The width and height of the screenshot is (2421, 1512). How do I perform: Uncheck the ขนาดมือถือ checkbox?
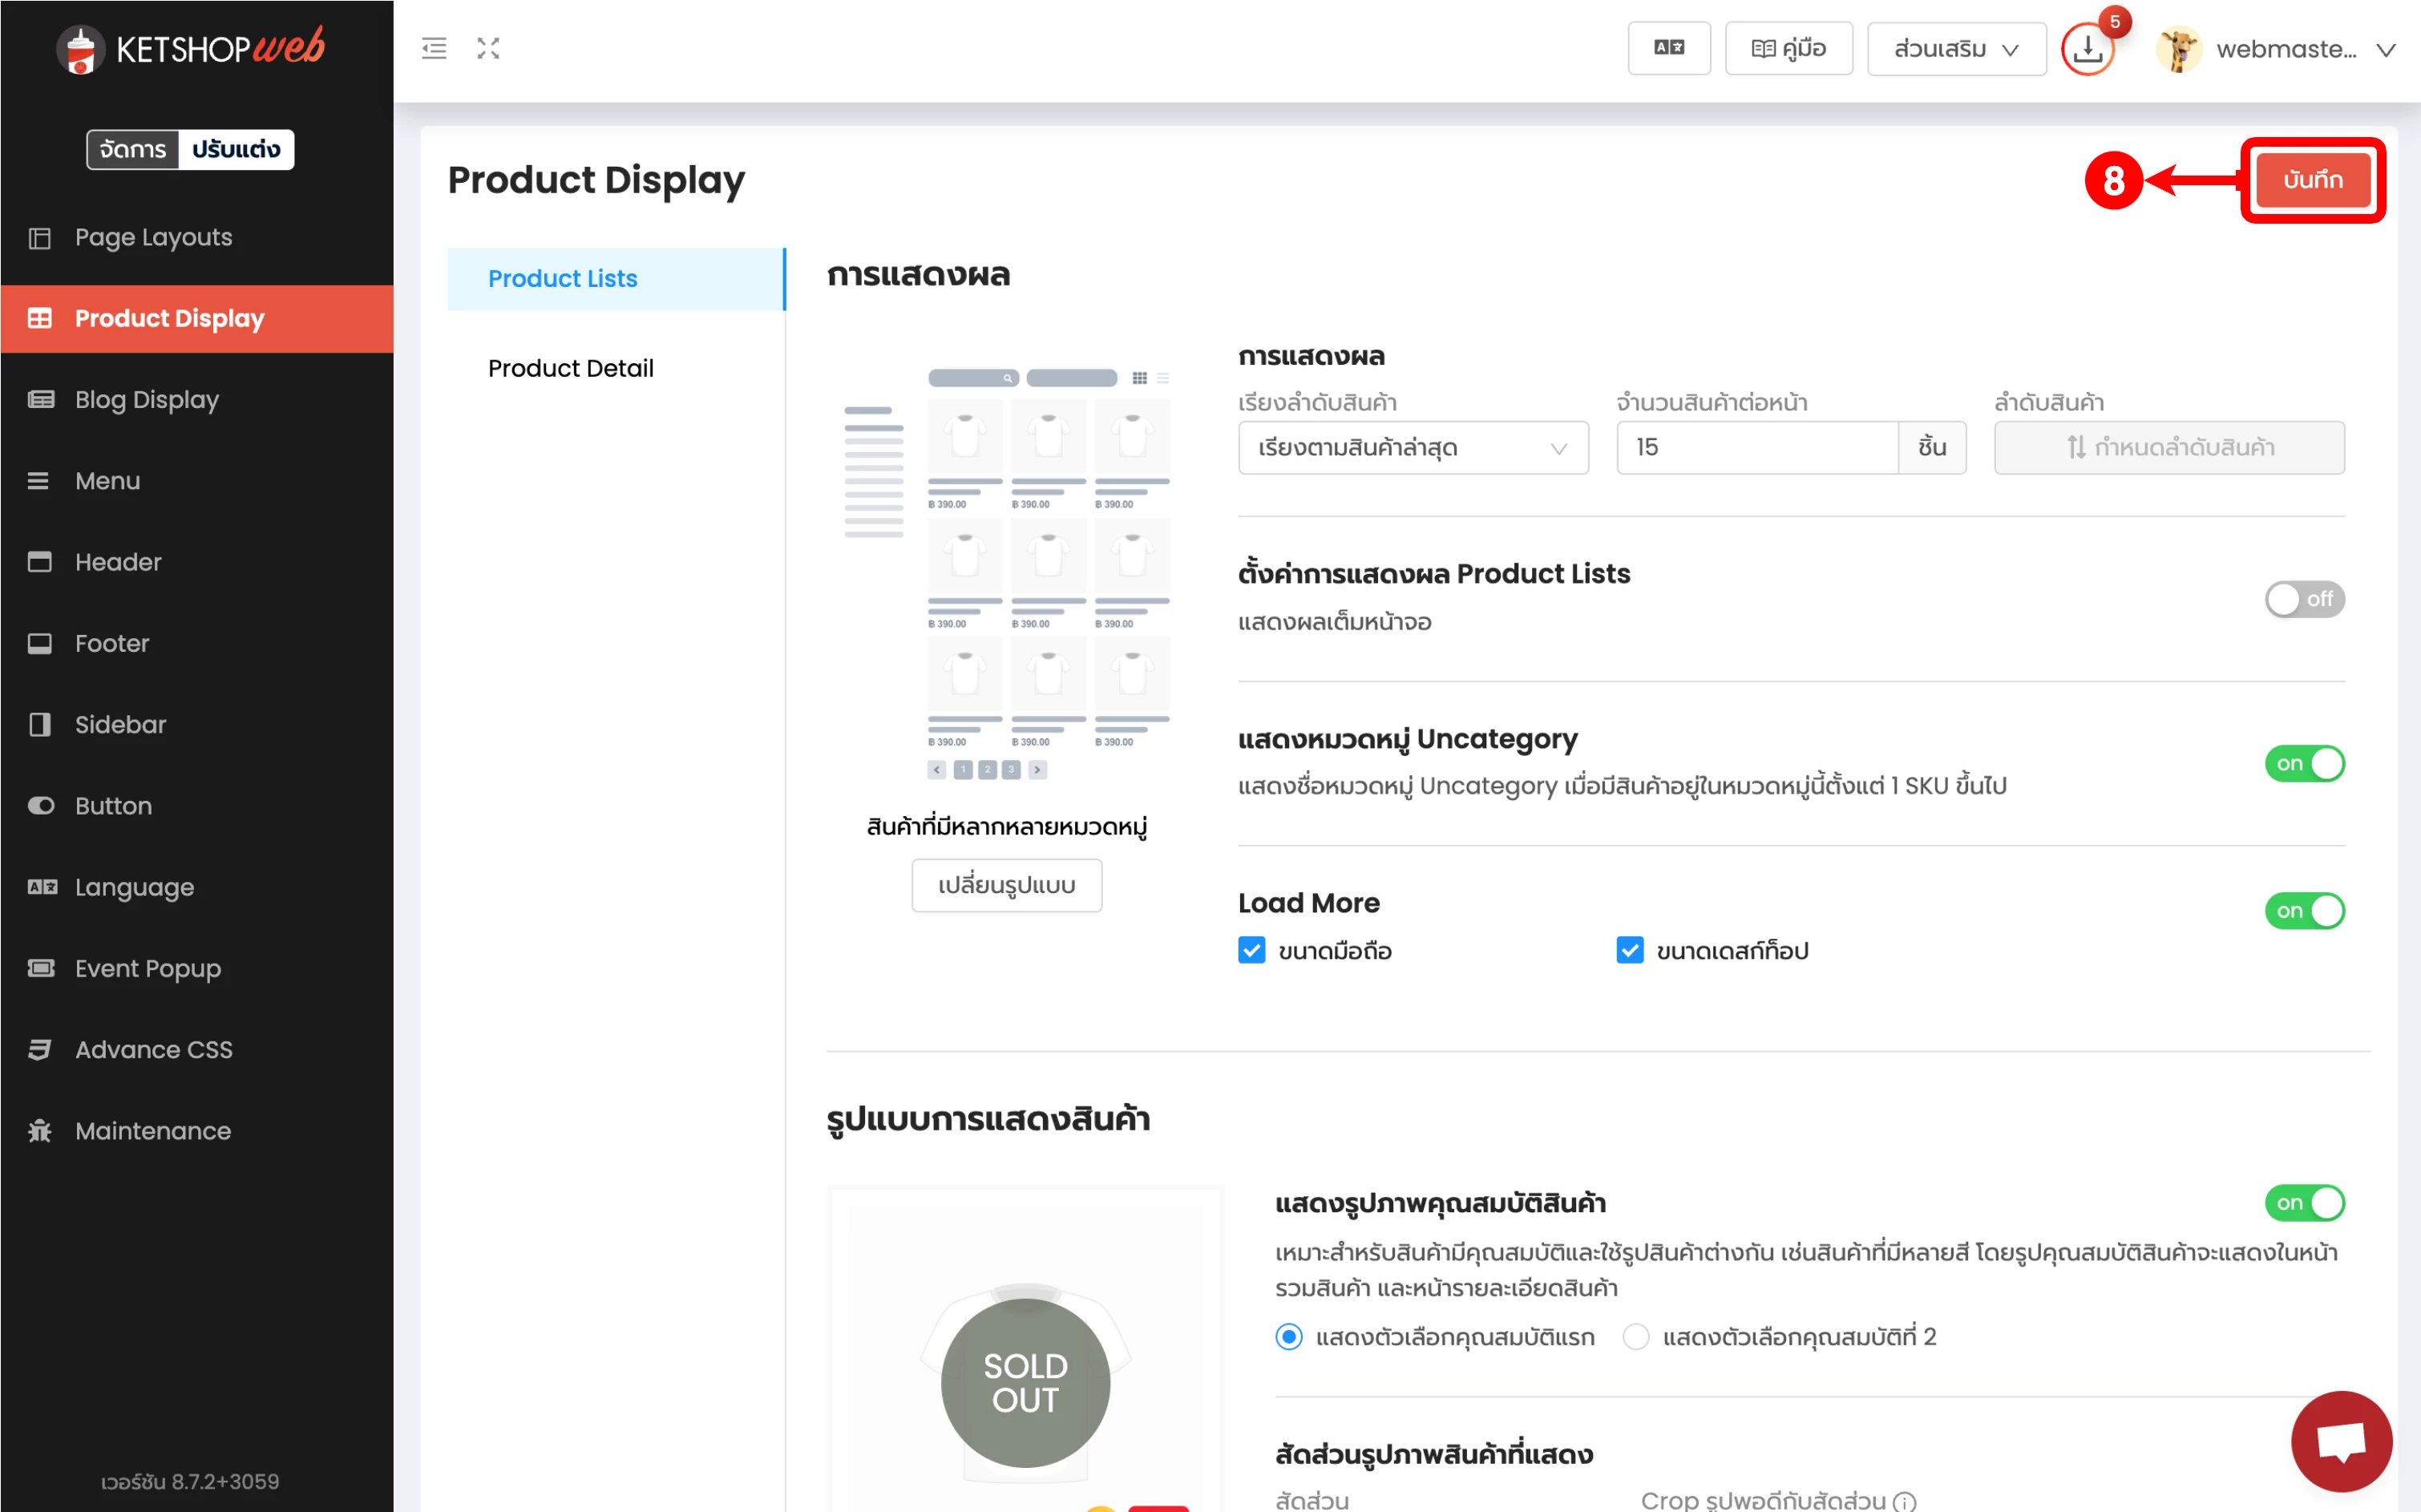click(1251, 950)
